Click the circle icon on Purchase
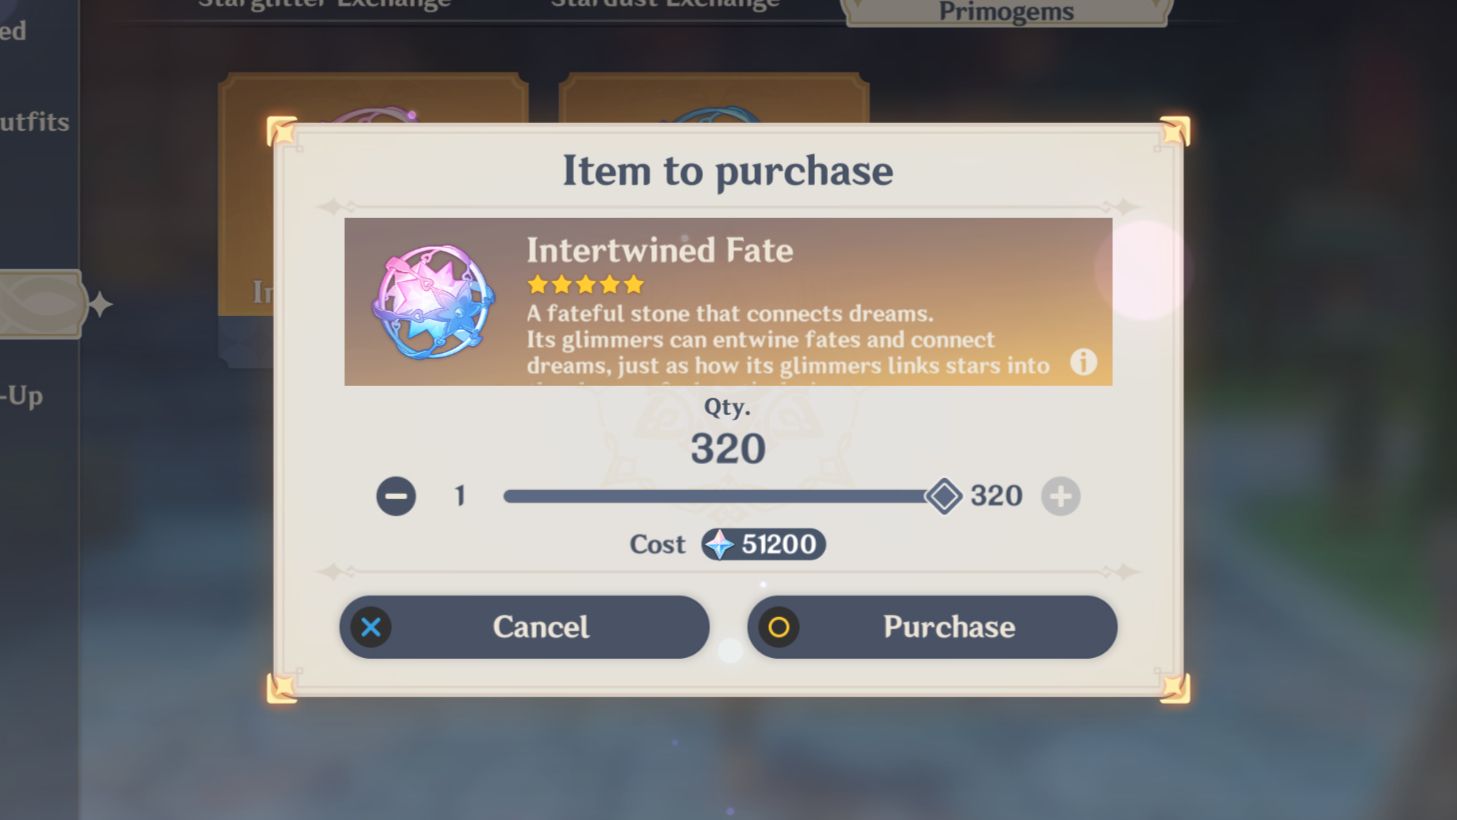Image resolution: width=1457 pixels, height=820 pixels. tap(778, 627)
